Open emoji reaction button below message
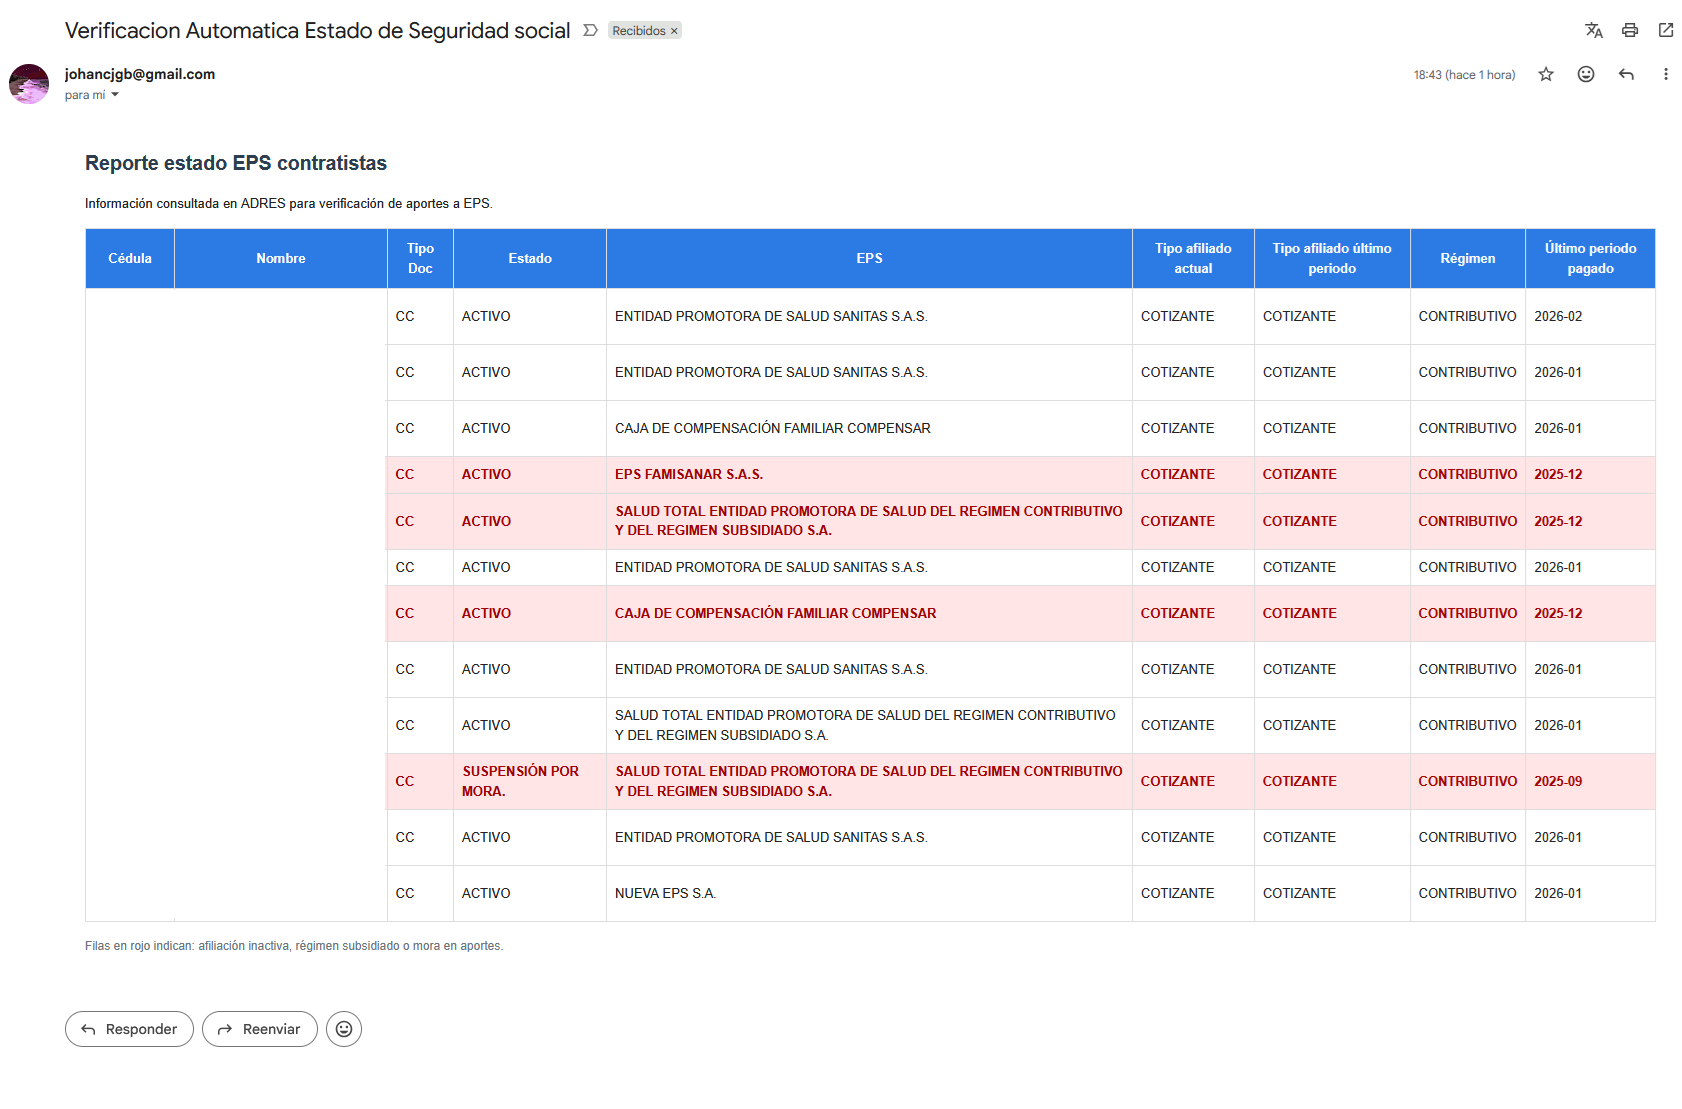Image resolution: width=1682 pixels, height=1109 pixels. [x=344, y=1029]
